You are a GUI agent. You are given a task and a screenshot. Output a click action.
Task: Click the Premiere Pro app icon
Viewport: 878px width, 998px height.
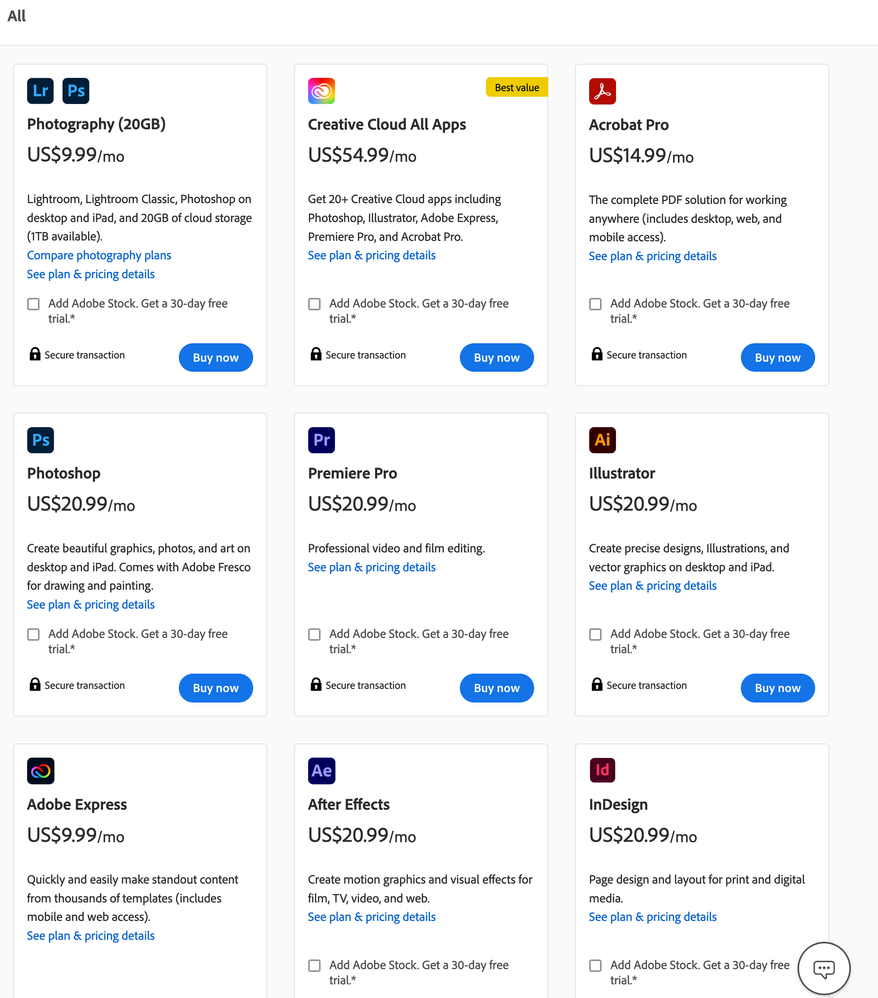(321, 440)
